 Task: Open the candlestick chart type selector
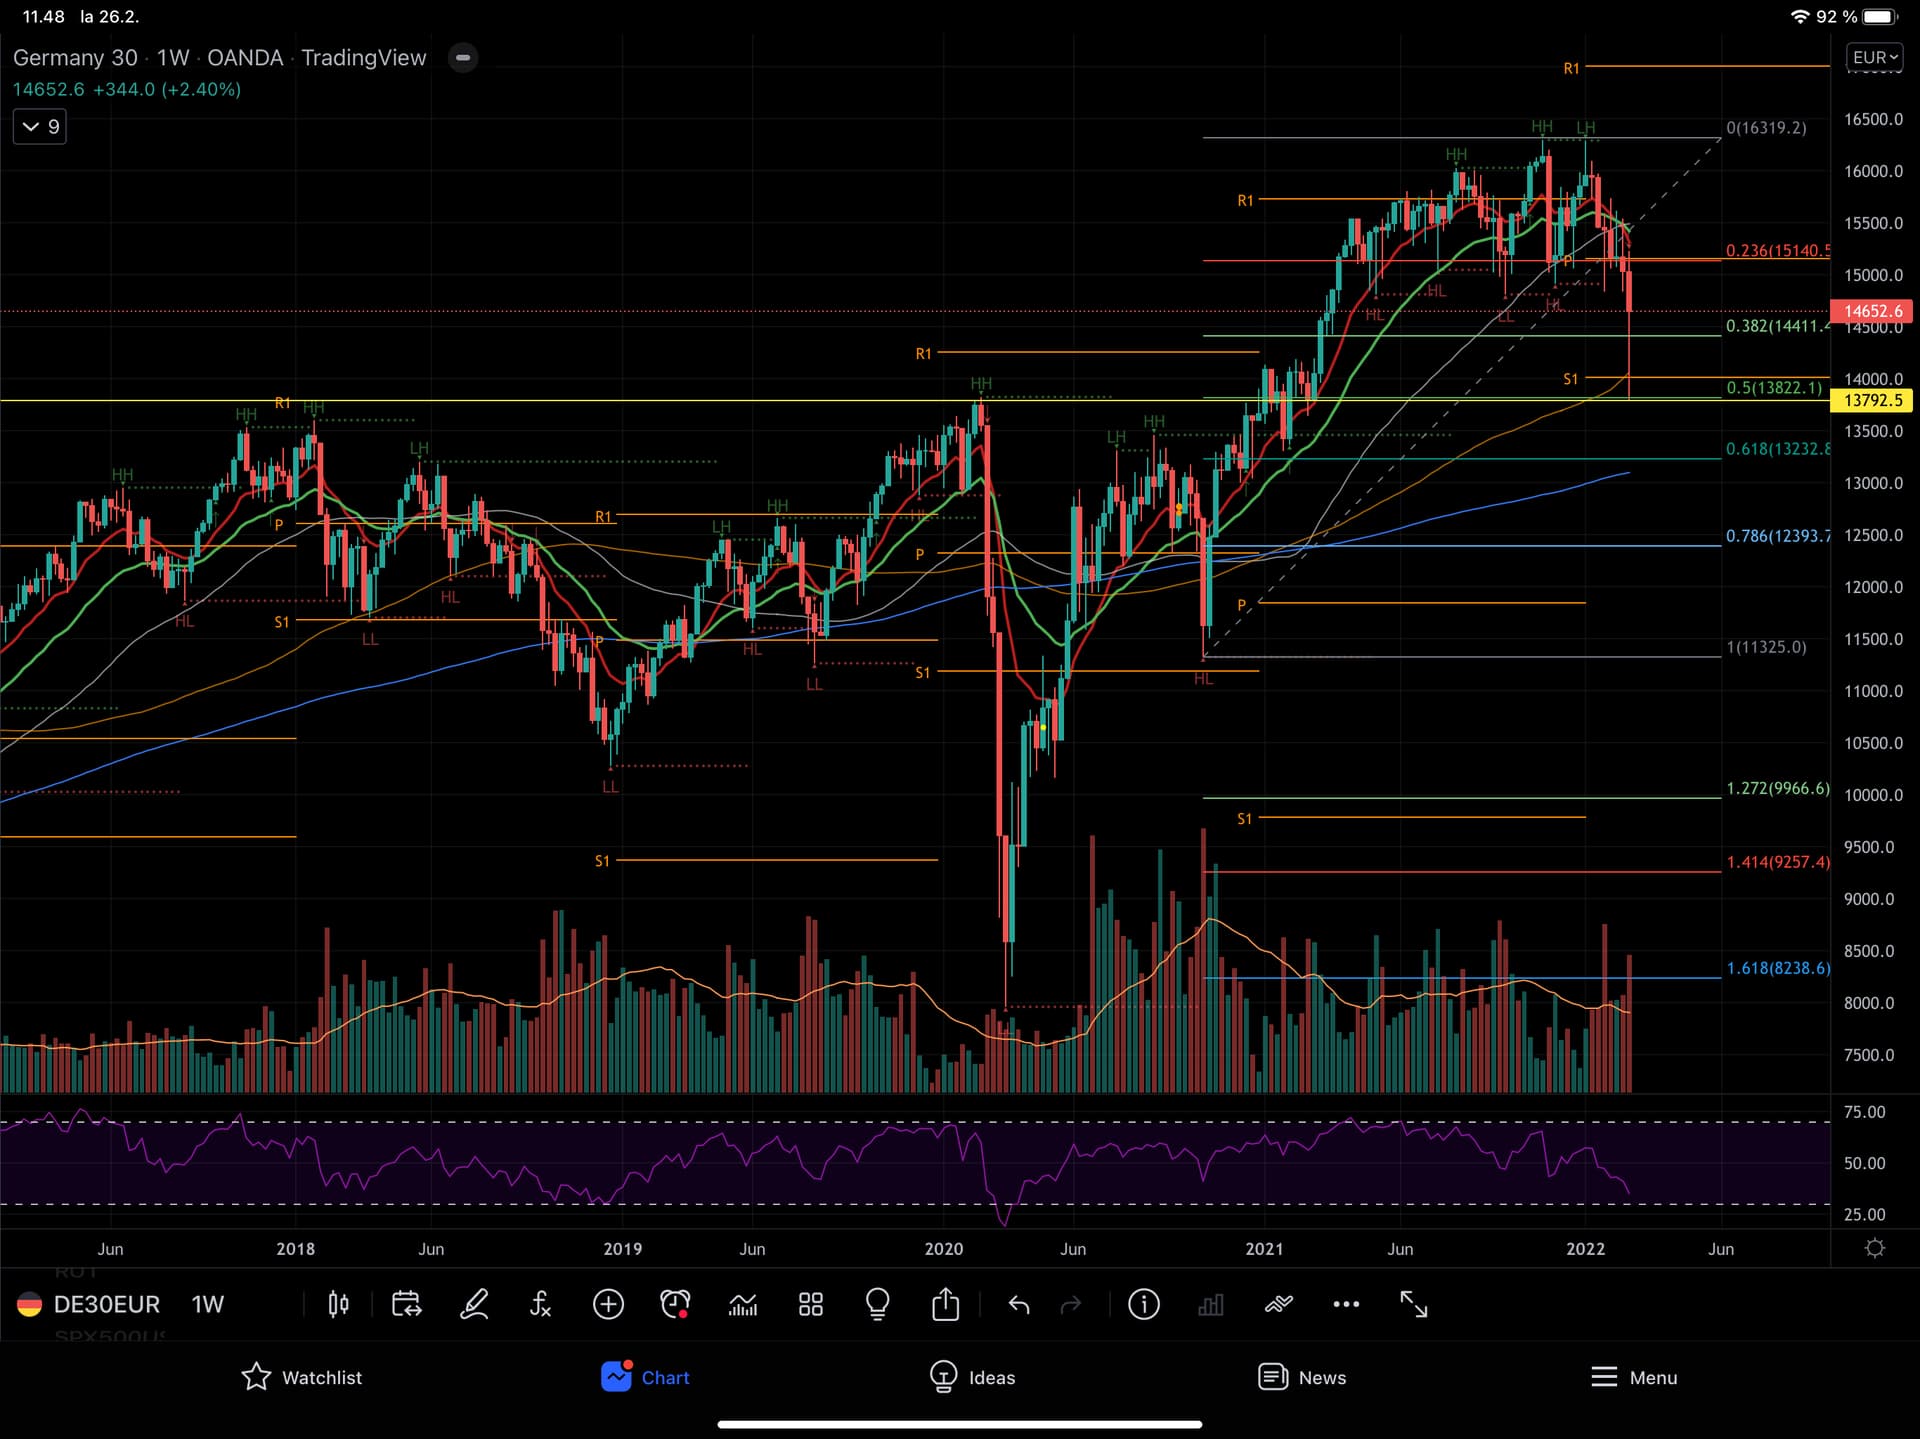tap(338, 1304)
